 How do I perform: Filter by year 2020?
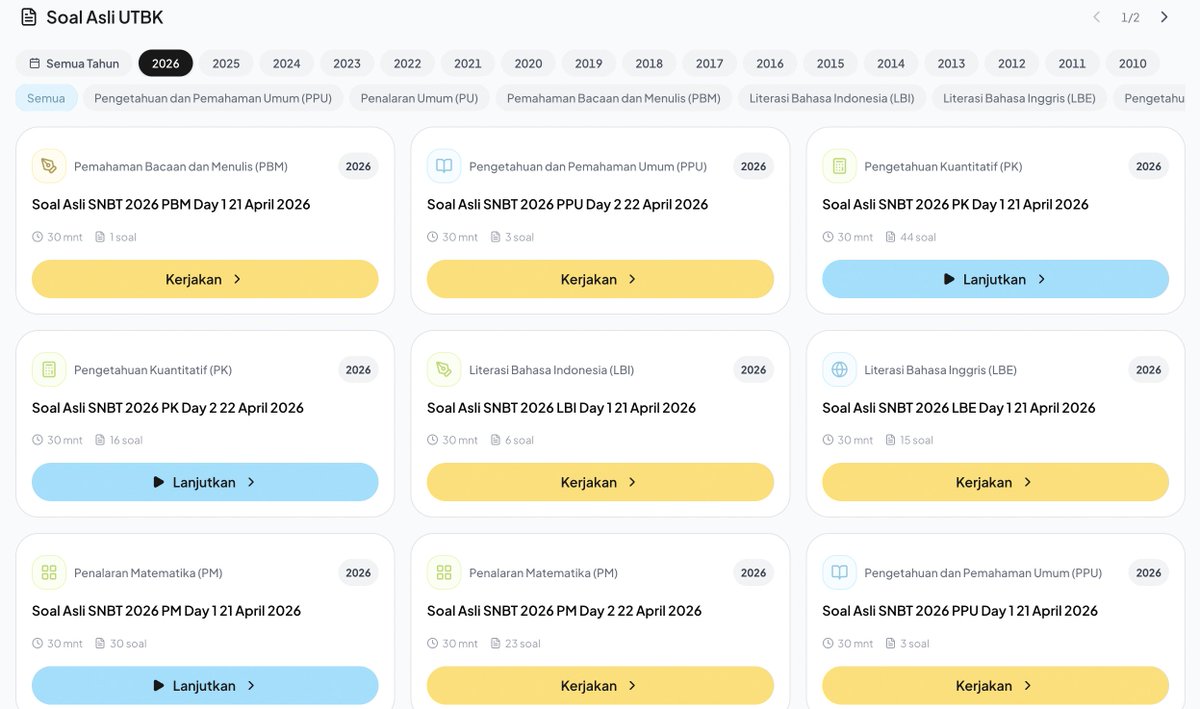point(528,63)
